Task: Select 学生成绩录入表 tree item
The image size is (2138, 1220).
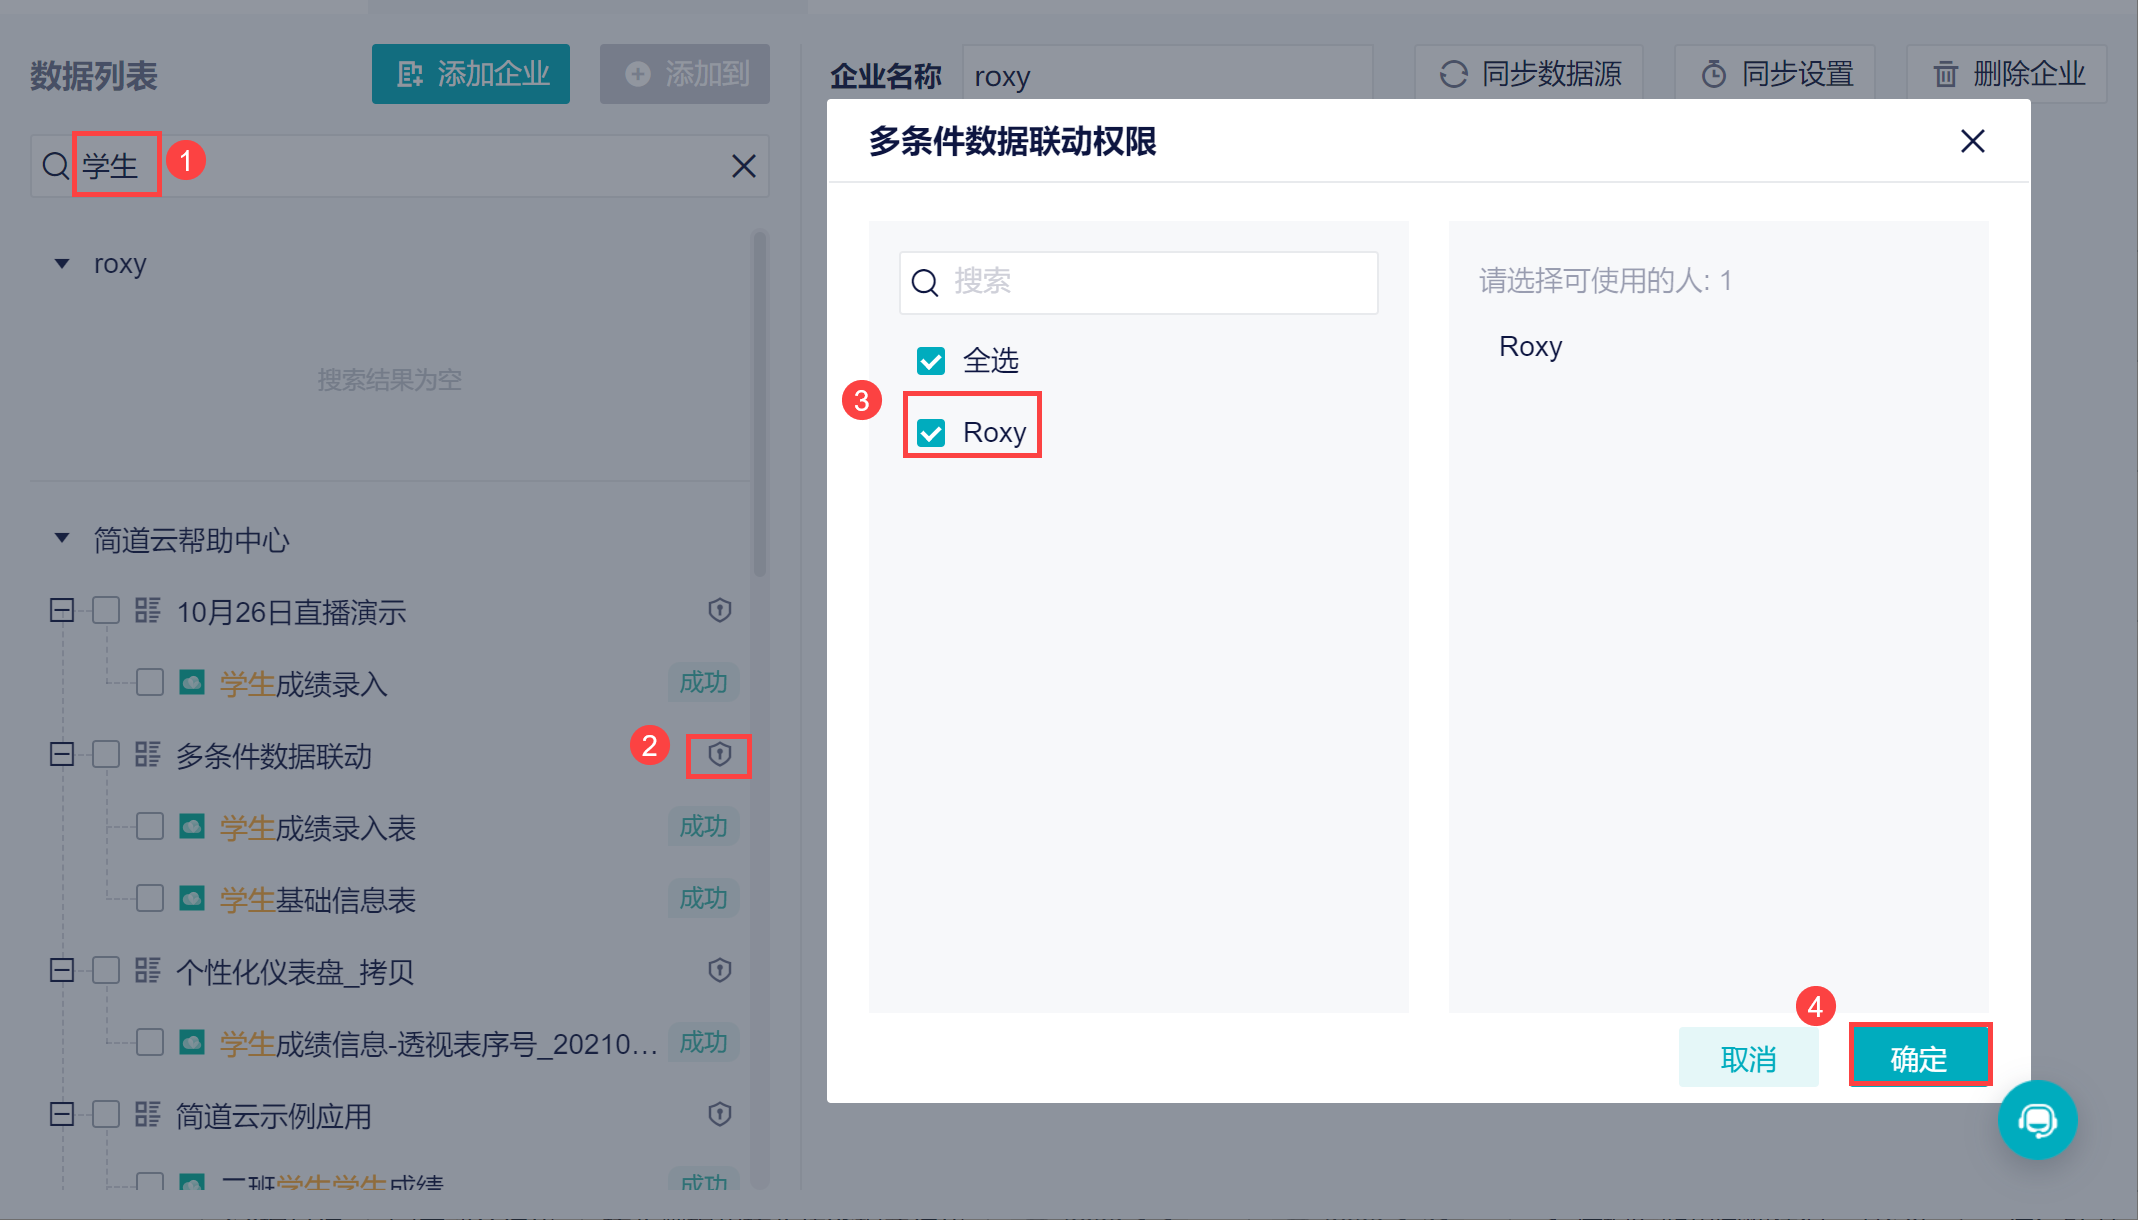Action: [317, 828]
